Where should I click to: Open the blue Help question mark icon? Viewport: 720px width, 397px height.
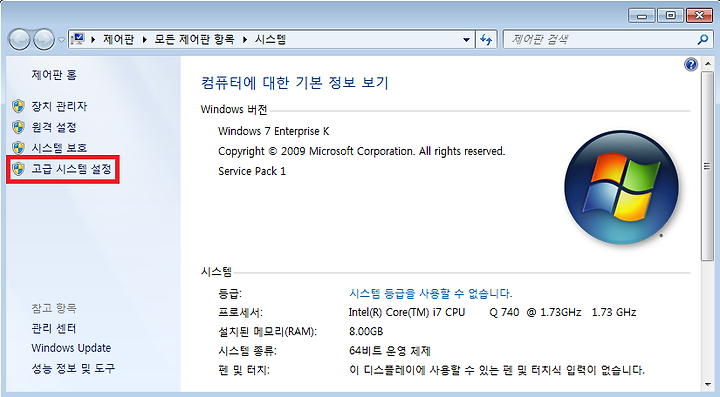tap(691, 65)
